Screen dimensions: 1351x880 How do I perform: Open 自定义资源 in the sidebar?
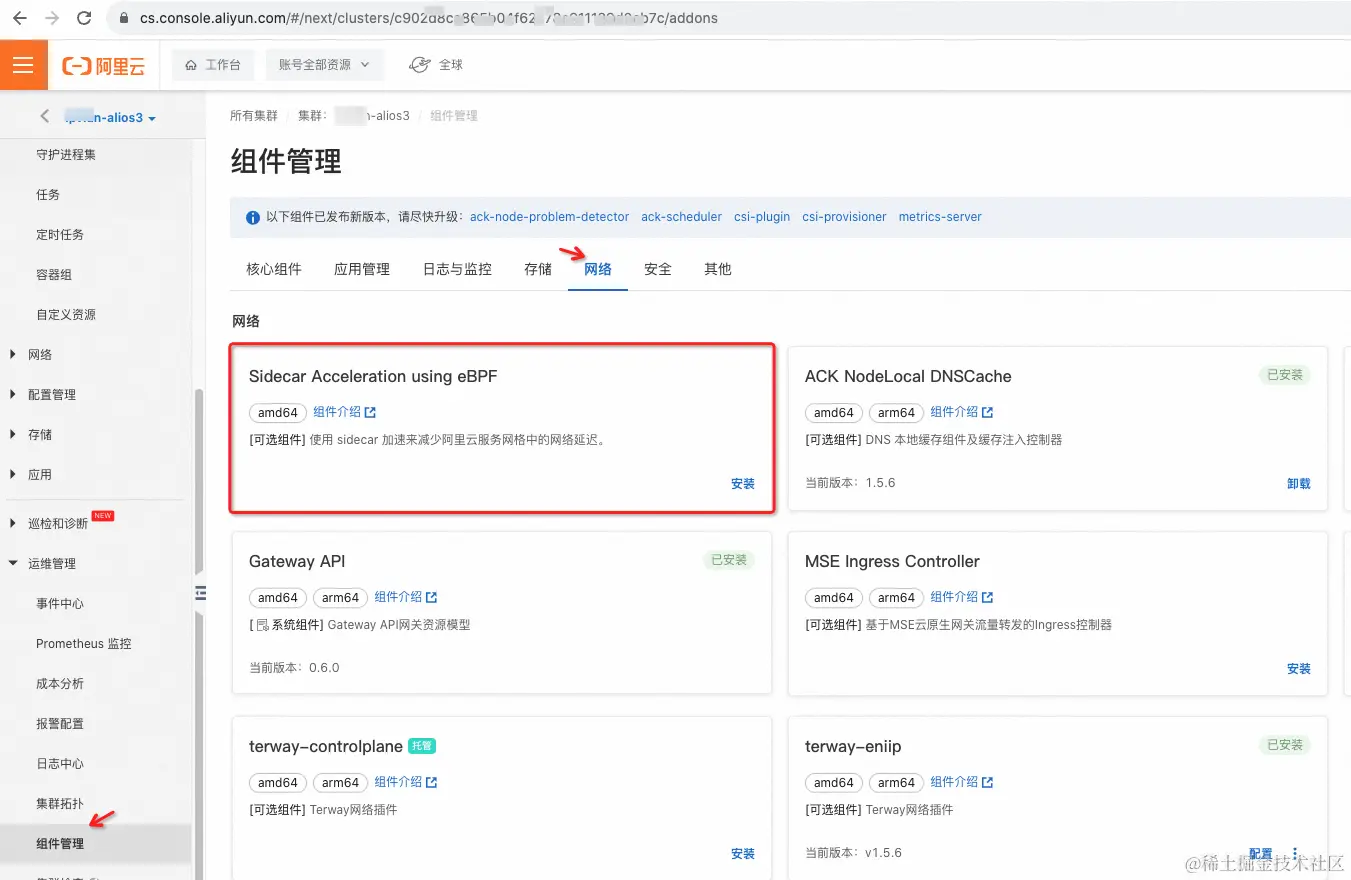[x=66, y=315]
